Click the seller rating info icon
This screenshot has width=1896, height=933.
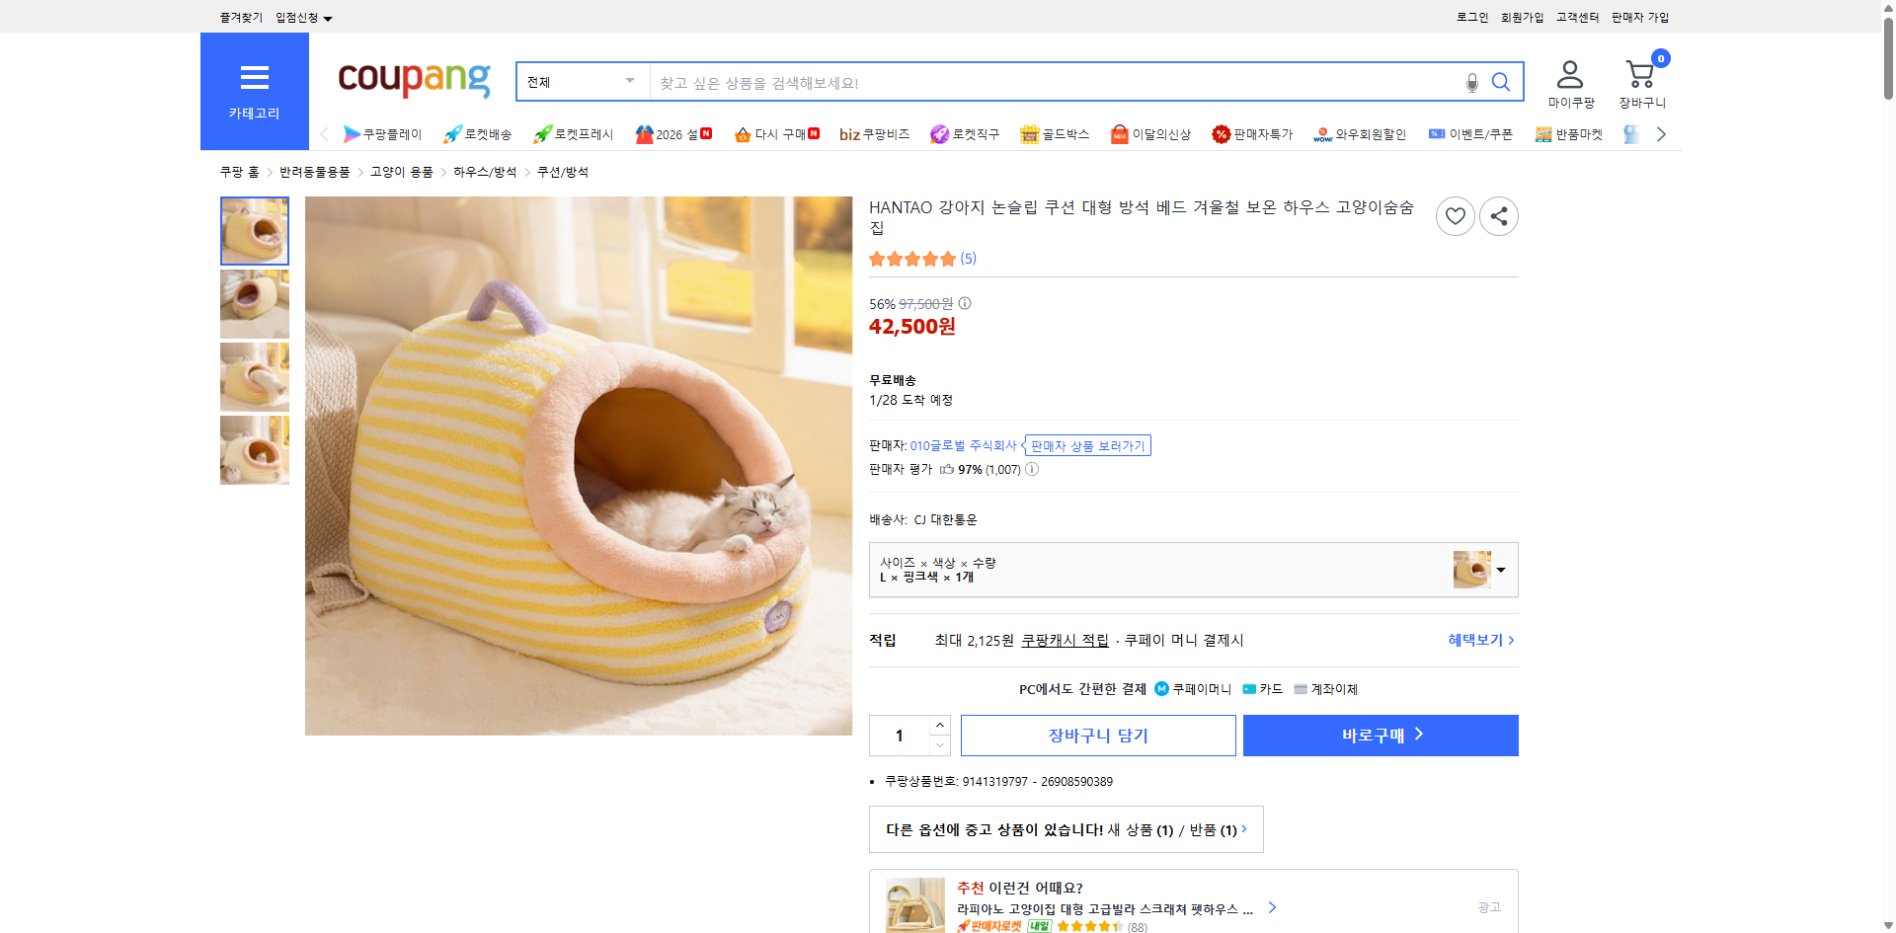(1032, 469)
